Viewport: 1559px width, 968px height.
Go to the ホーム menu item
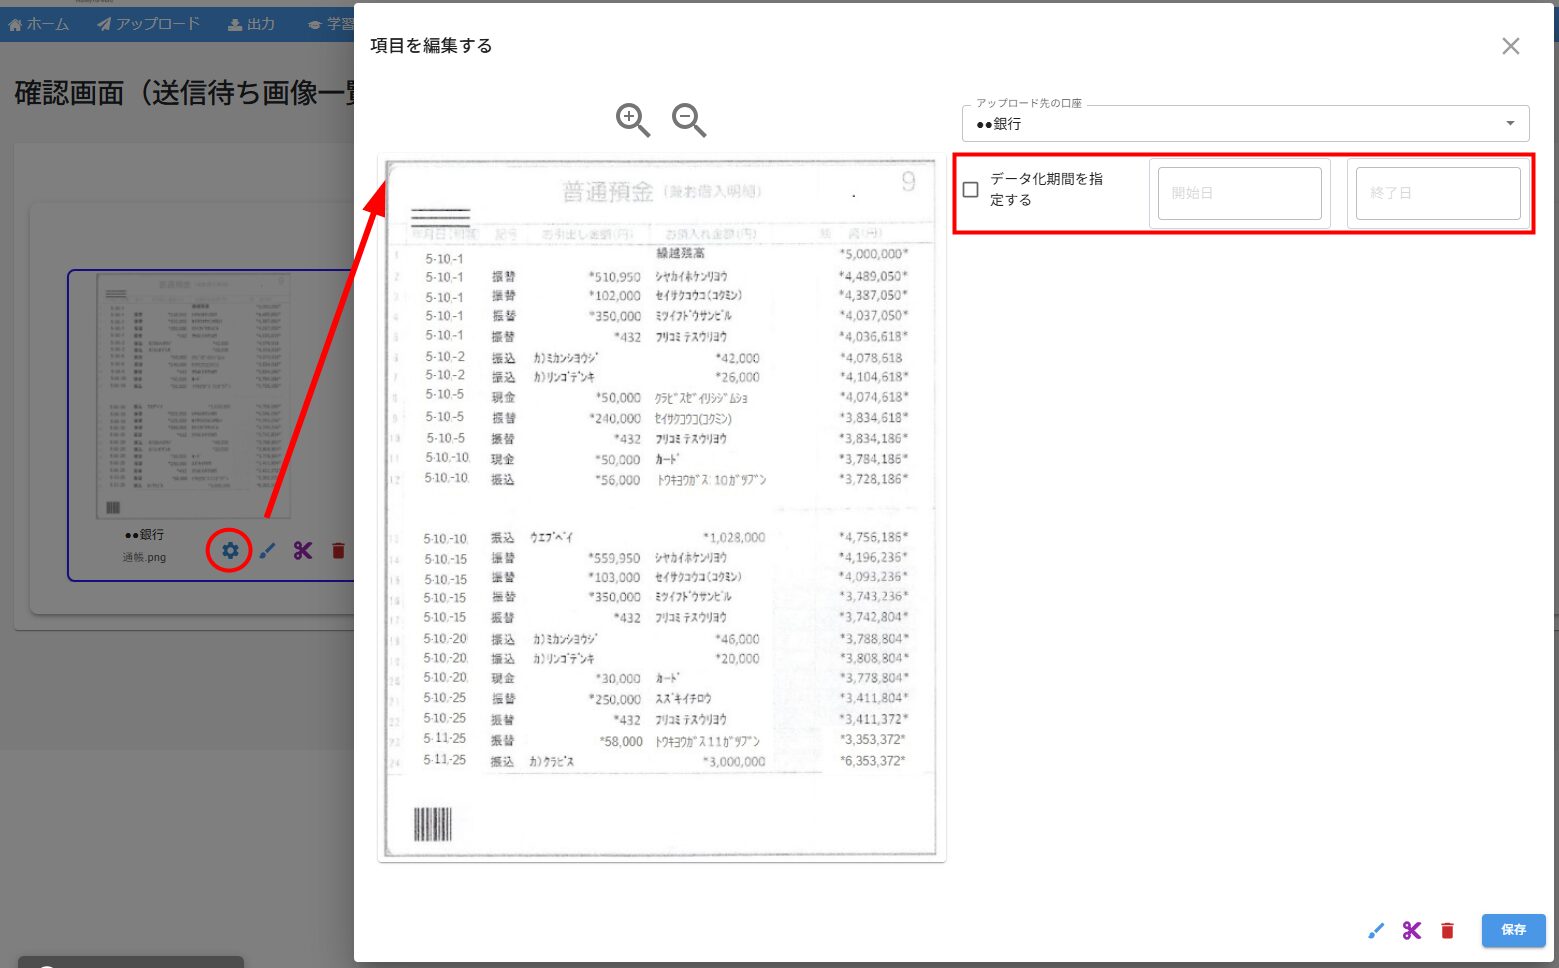click(39, 24)
